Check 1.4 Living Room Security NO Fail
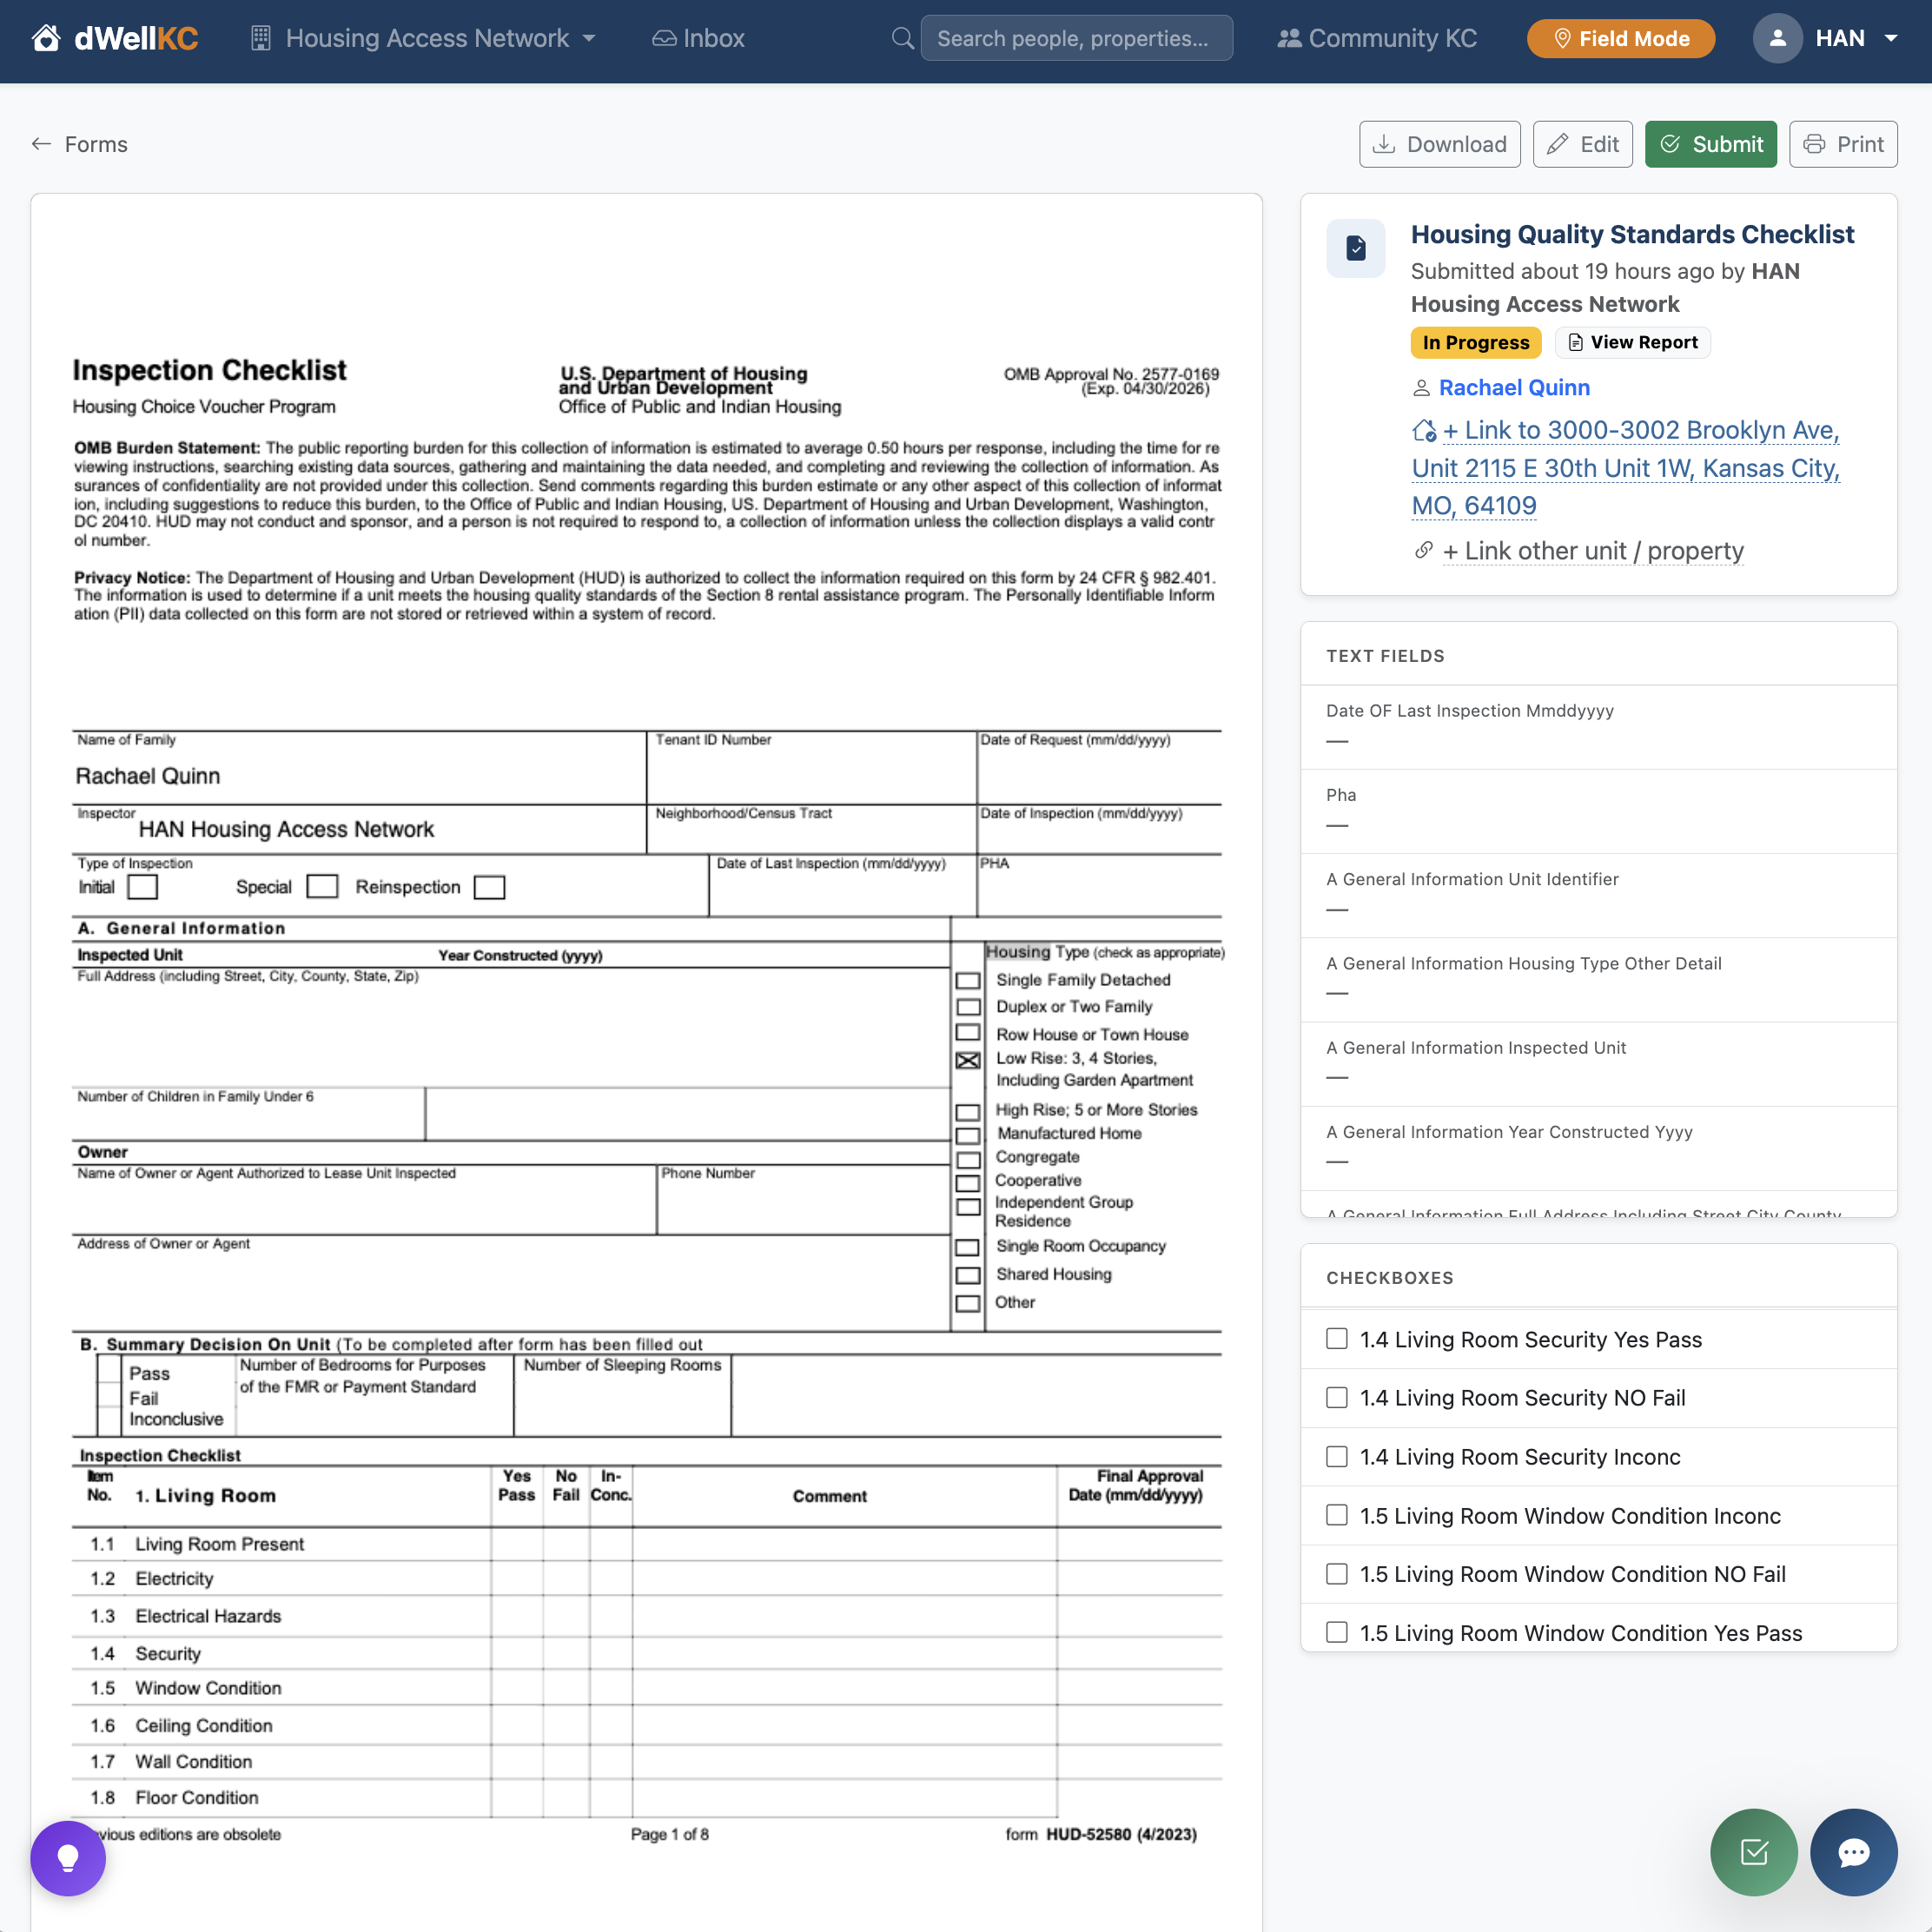The width and height of the screenshot is (1932, 1932). click(1337, 1398)
